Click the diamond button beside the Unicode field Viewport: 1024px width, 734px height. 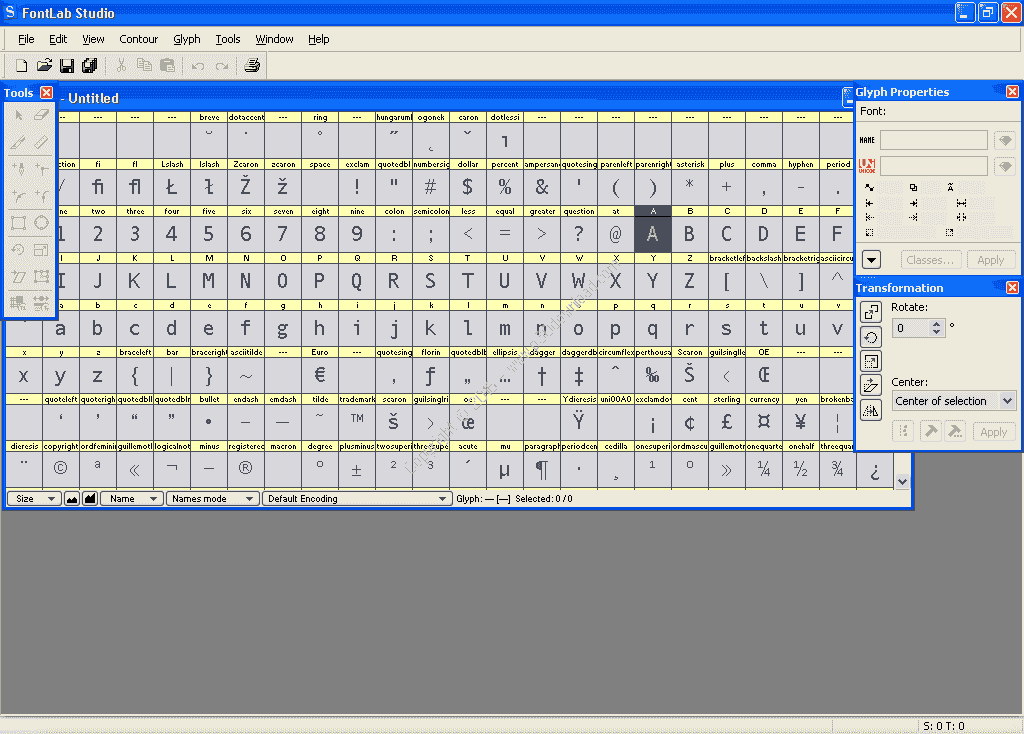click(x=1004, y=166)
